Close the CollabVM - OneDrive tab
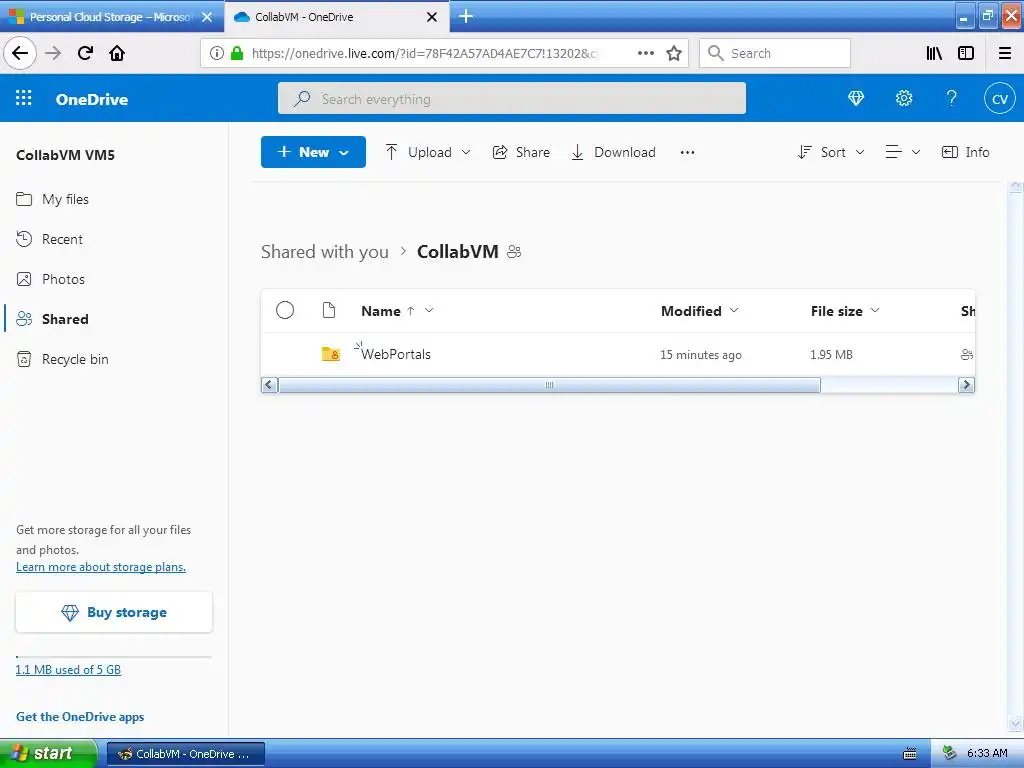1024x768 pixels. [432, 17]
